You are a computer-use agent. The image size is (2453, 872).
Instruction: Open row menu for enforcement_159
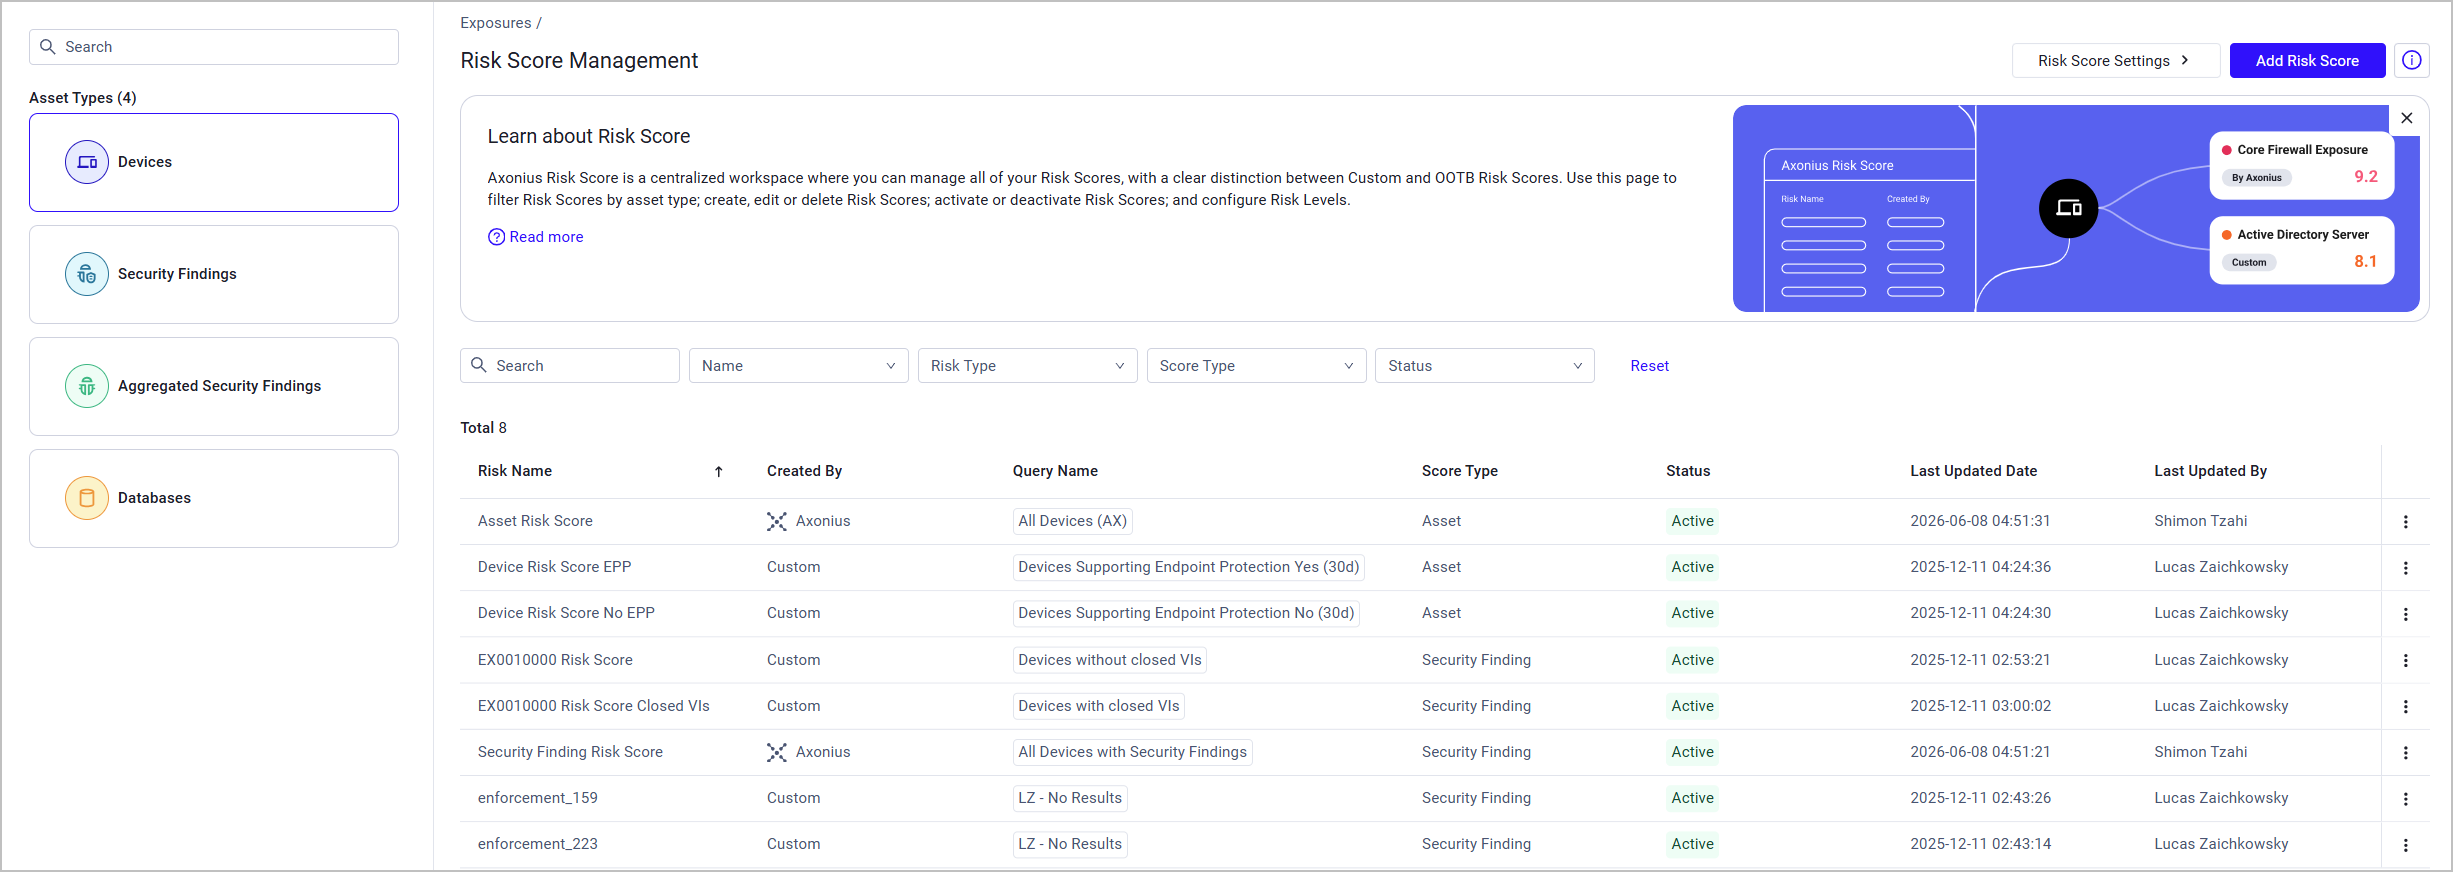pos(2406,799)
